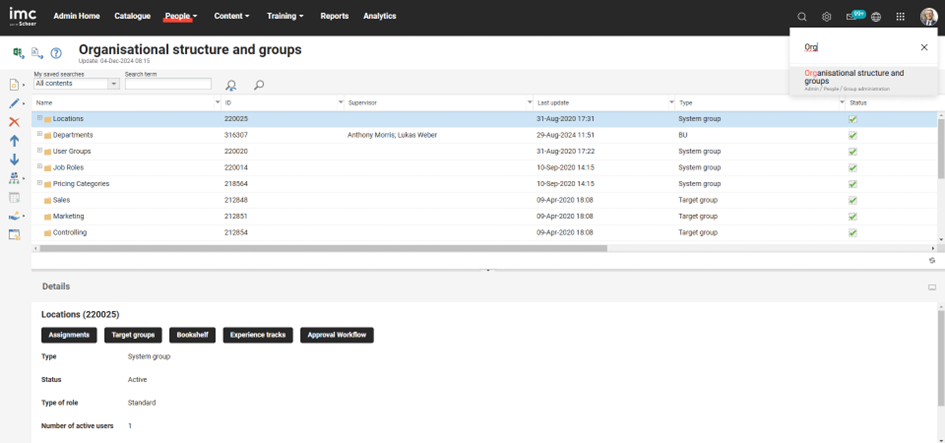Expand the Job Roles tree node
Viewport: 945px width, 443px height.
pyautogui.click(x=40, y=167)
